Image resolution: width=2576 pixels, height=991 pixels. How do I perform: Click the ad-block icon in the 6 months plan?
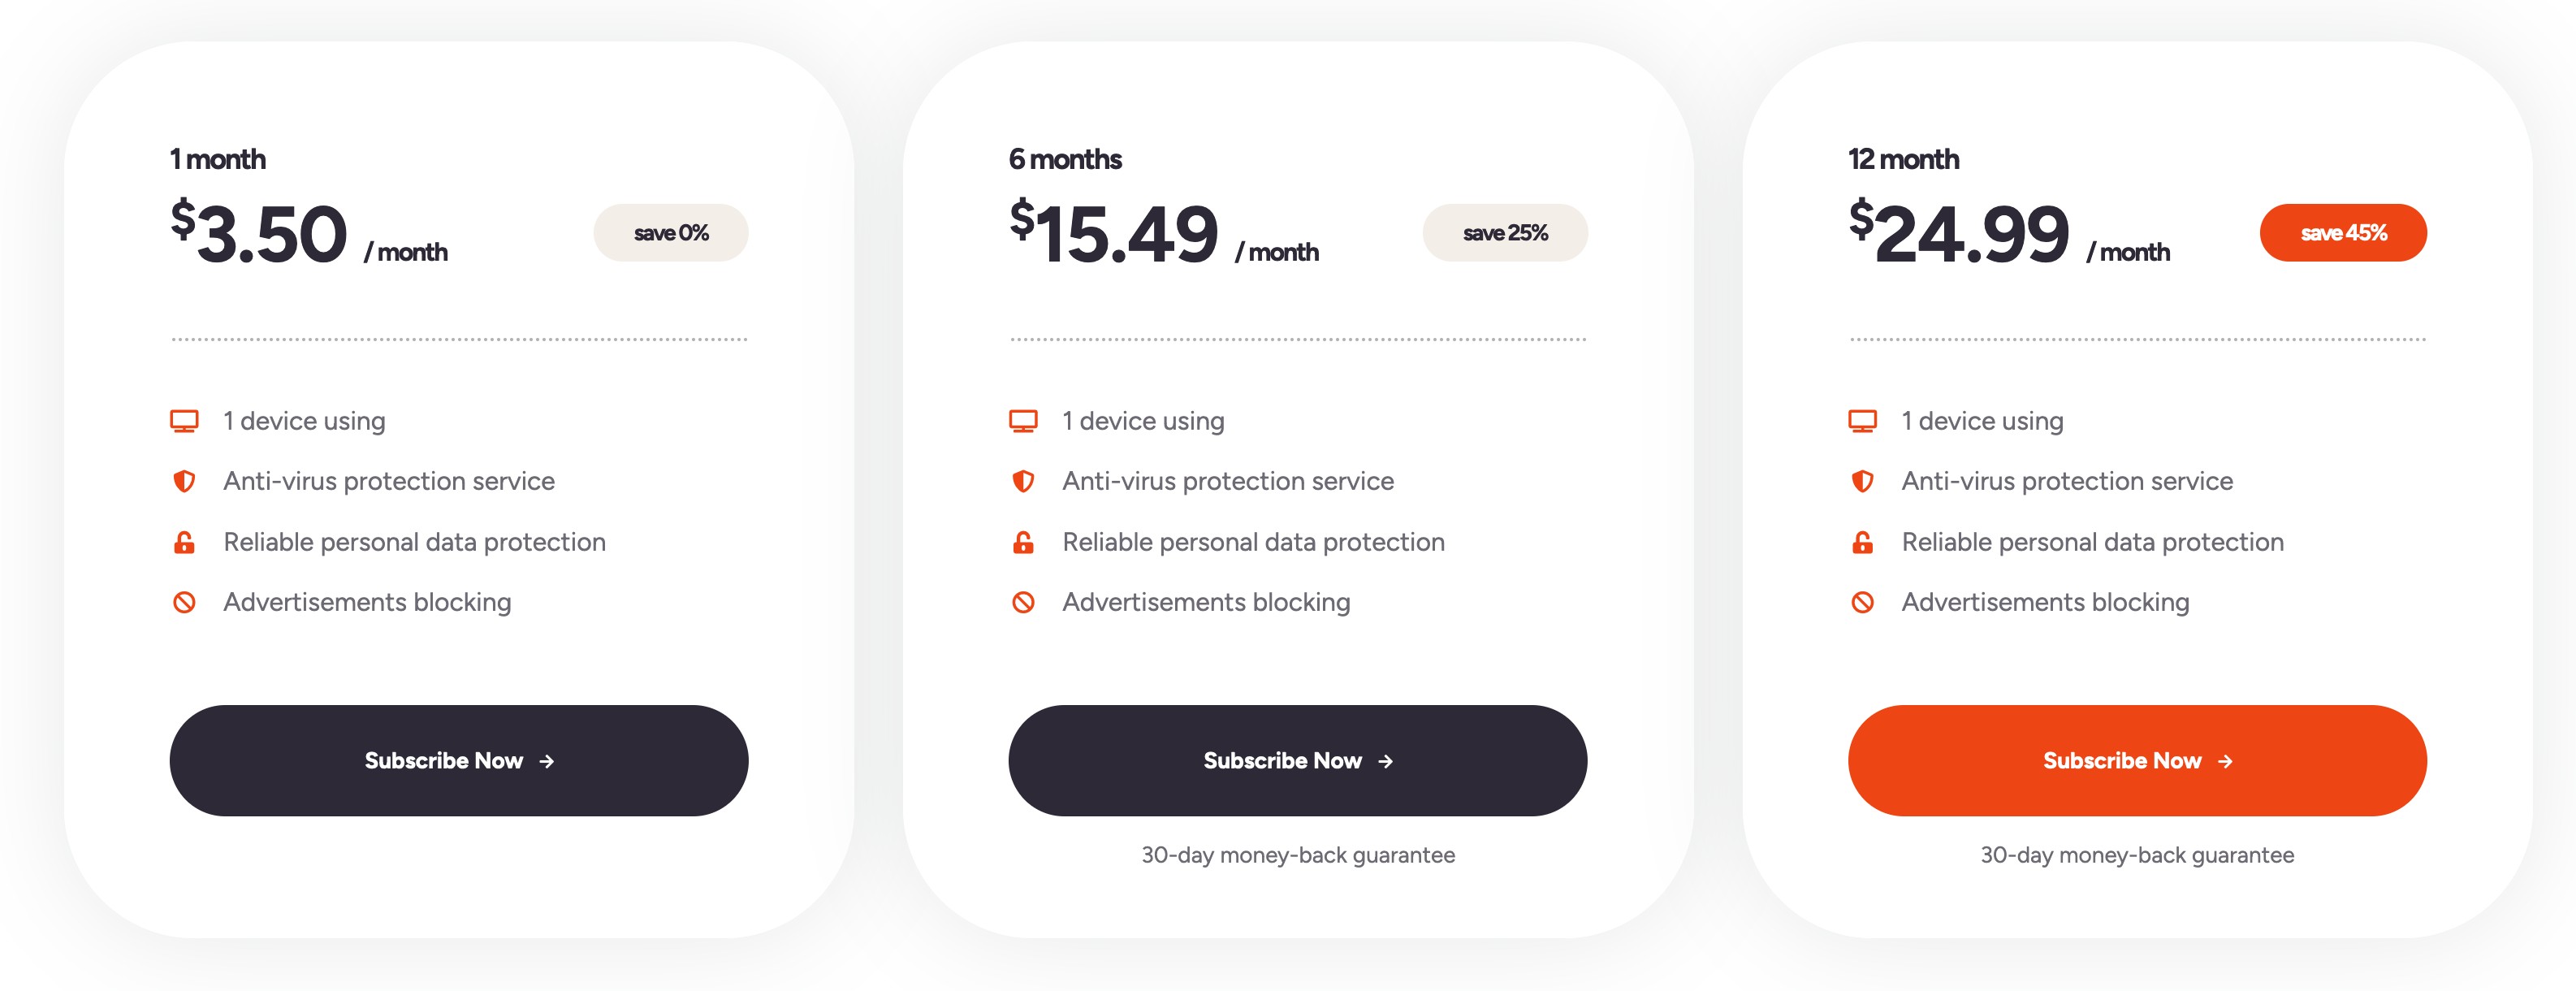point(1023,602)
